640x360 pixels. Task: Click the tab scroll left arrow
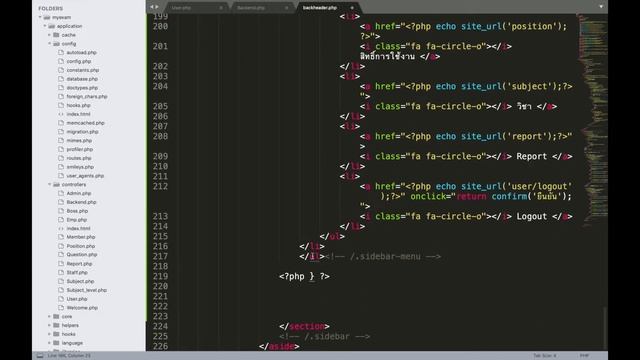(151, 7)
